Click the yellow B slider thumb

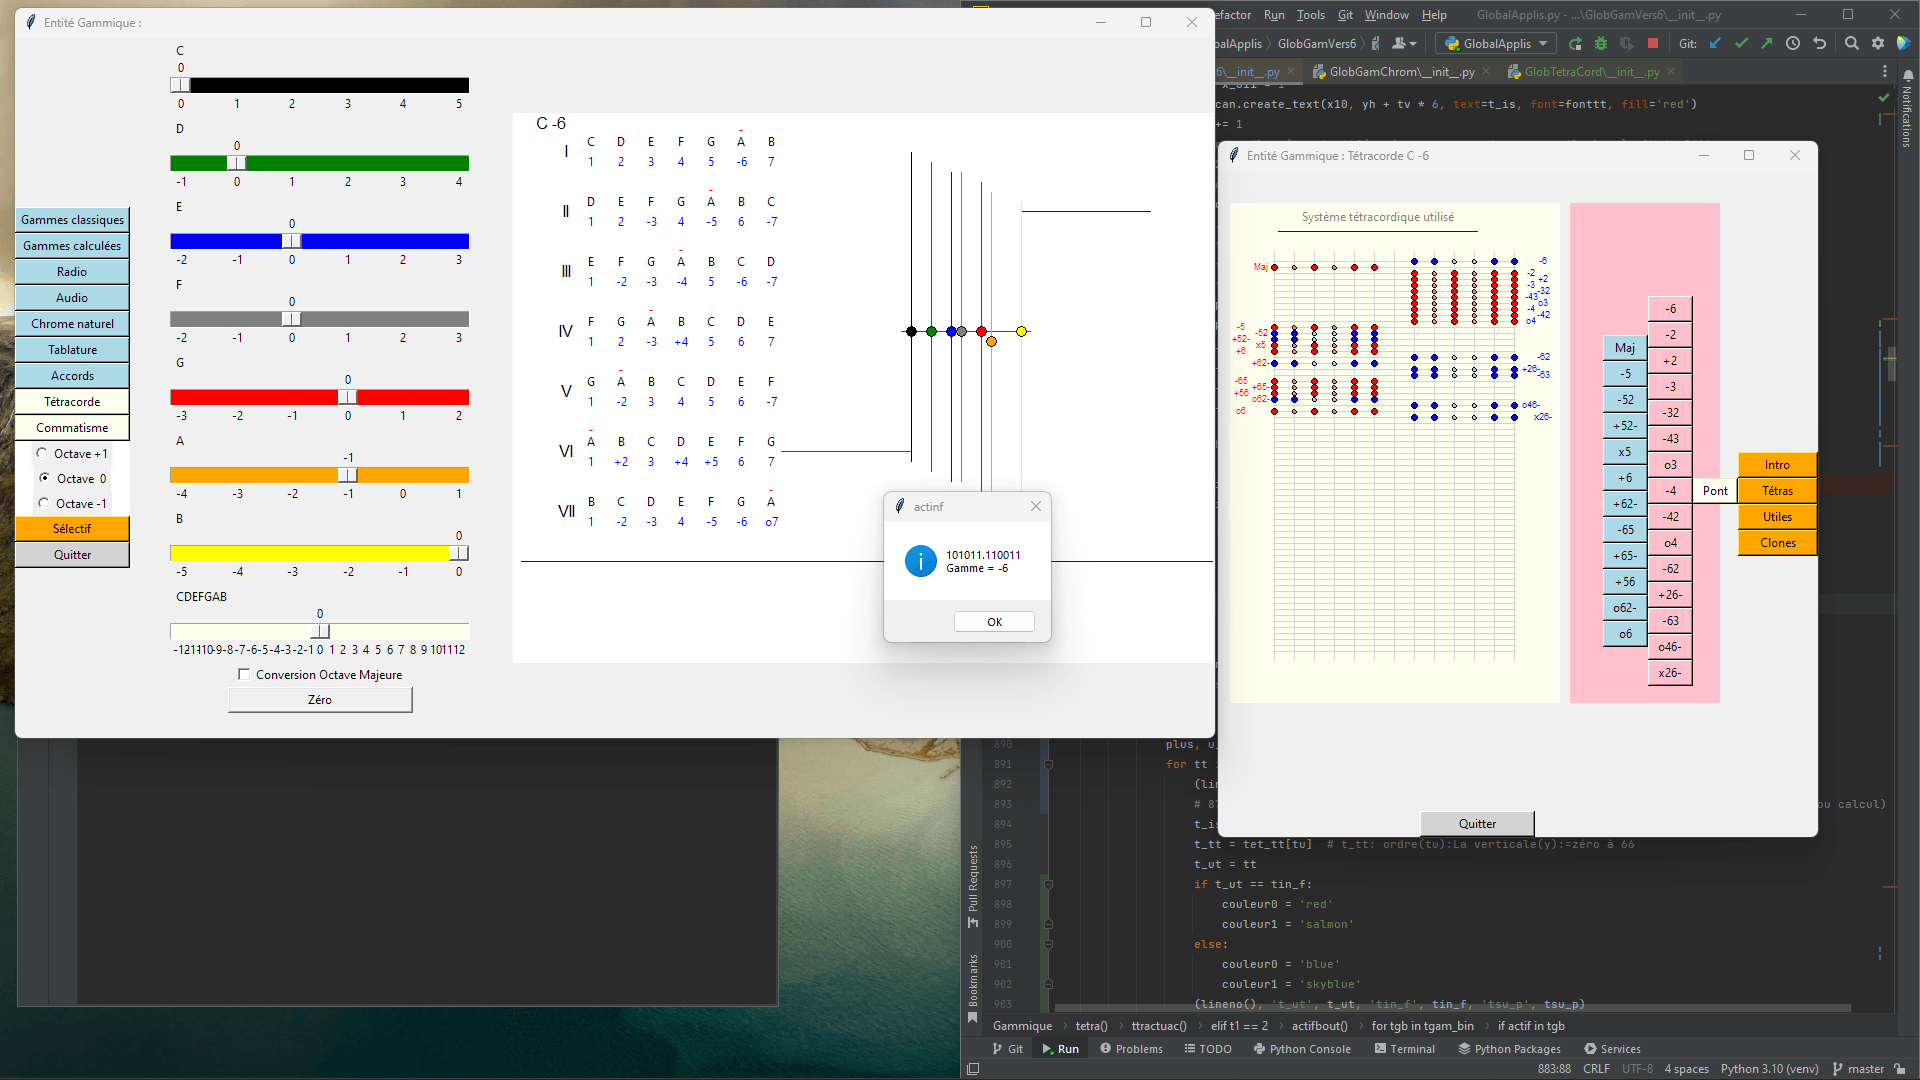458,553
